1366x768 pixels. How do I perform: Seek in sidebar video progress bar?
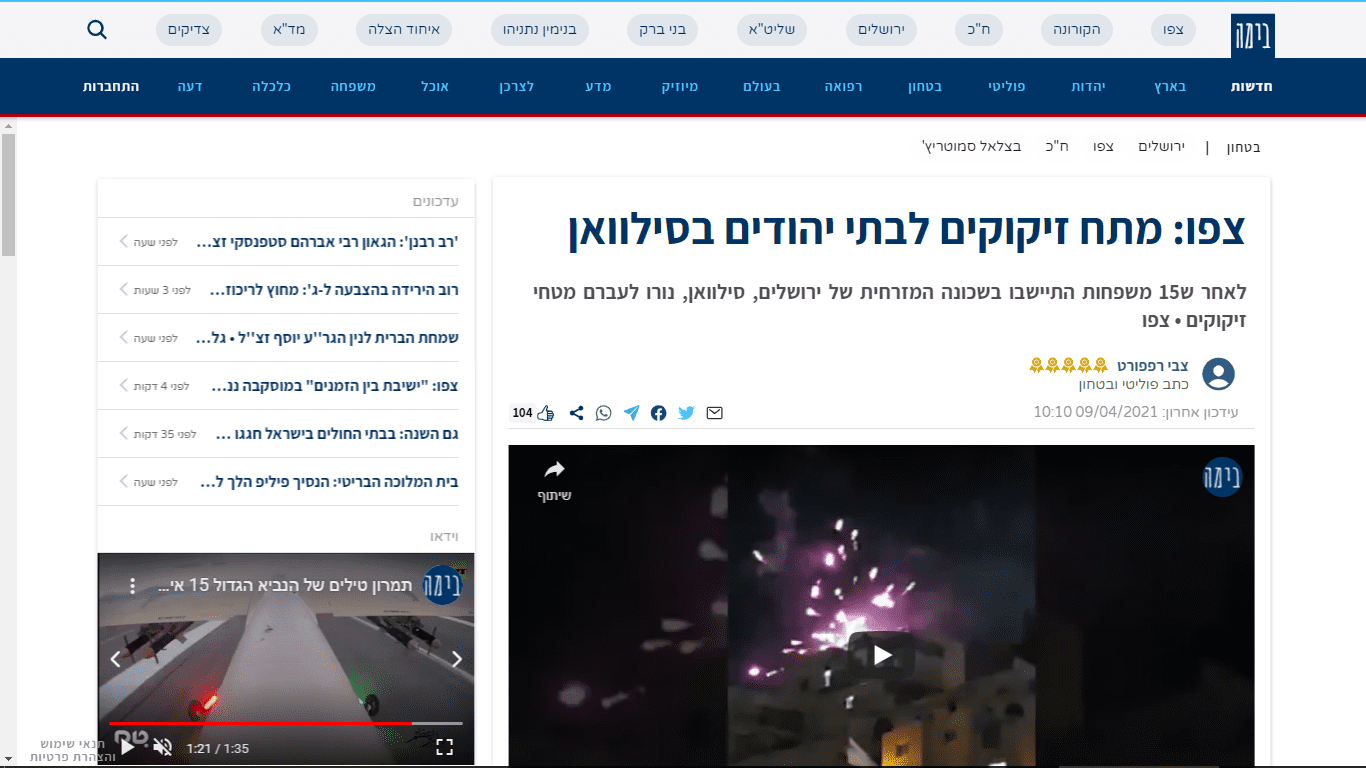pos(286,722)
